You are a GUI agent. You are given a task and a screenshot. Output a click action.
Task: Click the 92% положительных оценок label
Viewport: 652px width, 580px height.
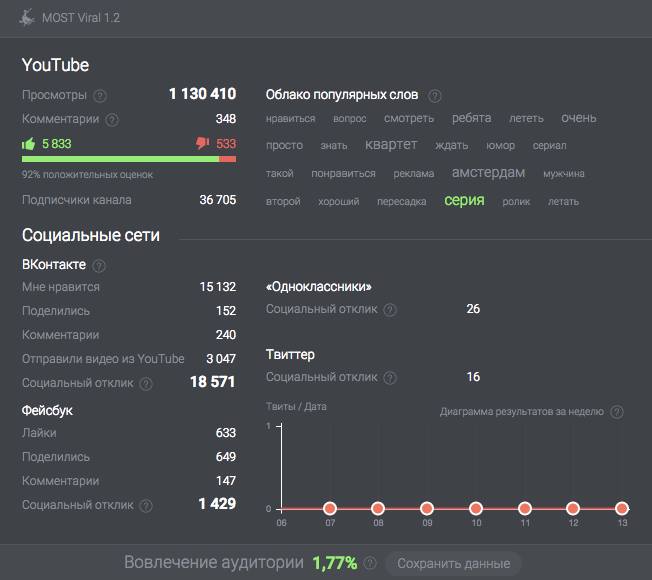(x=87, y=175)
